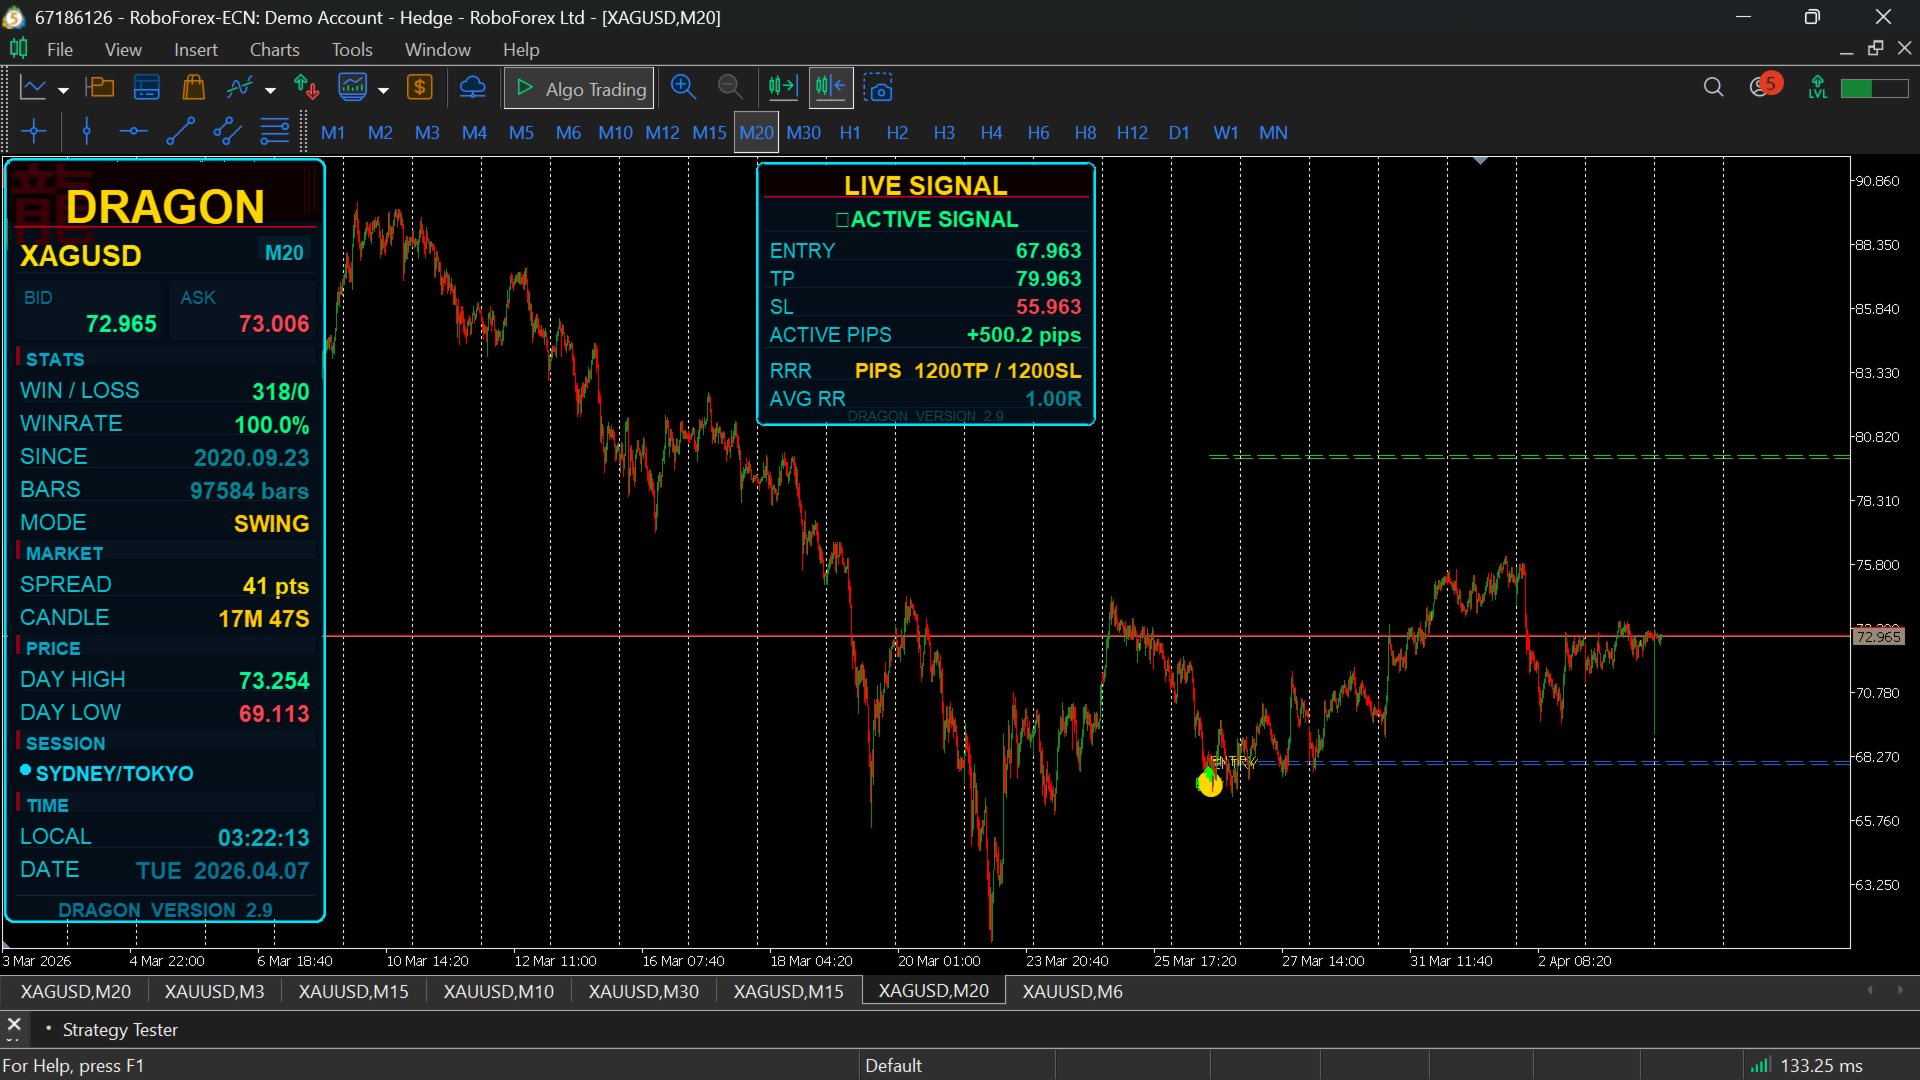The height and width of the screenshot is (1080, 1920).
Task: Expand the chart templates dropdown arrow
Action: (383, 90)
